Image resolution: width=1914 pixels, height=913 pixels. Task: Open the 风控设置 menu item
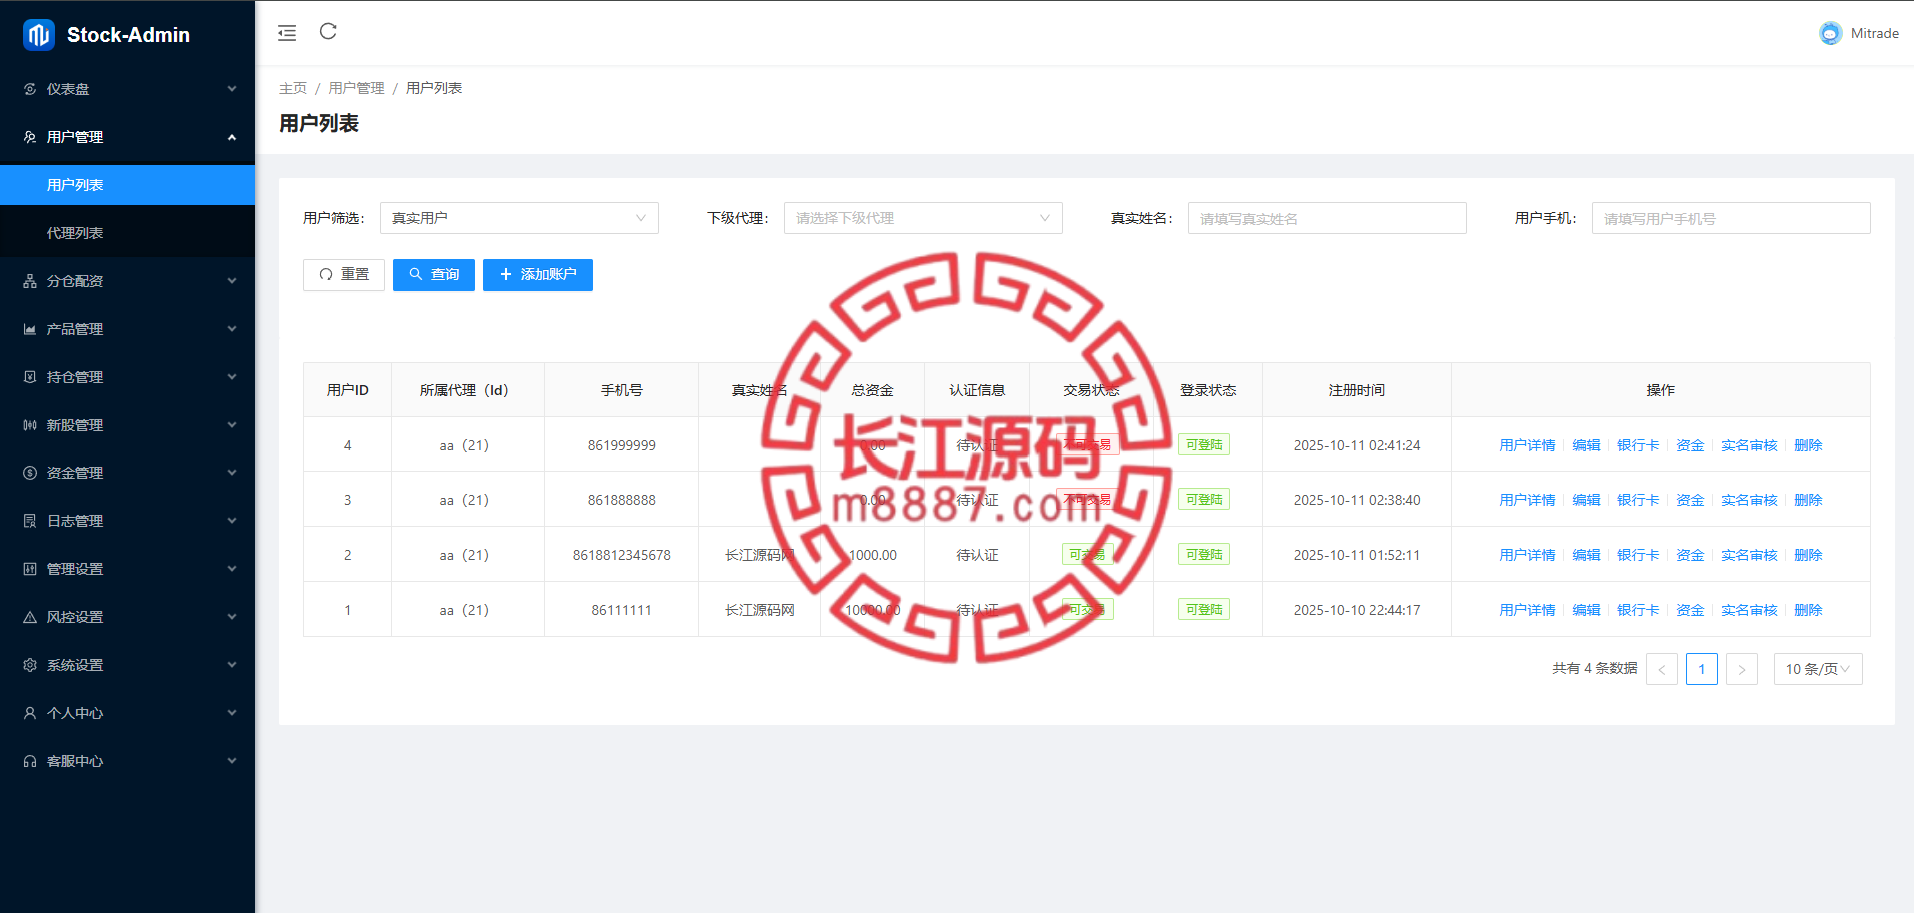pyautogui.click(x=127, y=617)
